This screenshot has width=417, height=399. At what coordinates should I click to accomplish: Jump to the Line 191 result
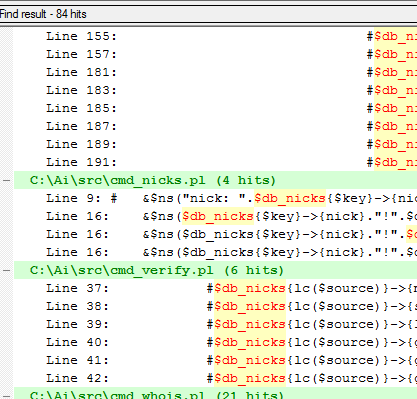pos(215,162)
